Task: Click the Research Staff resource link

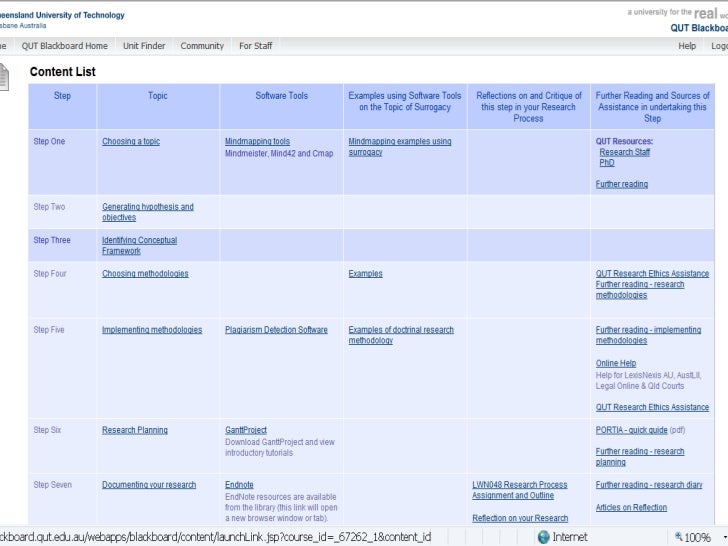Action: (624, 152)
